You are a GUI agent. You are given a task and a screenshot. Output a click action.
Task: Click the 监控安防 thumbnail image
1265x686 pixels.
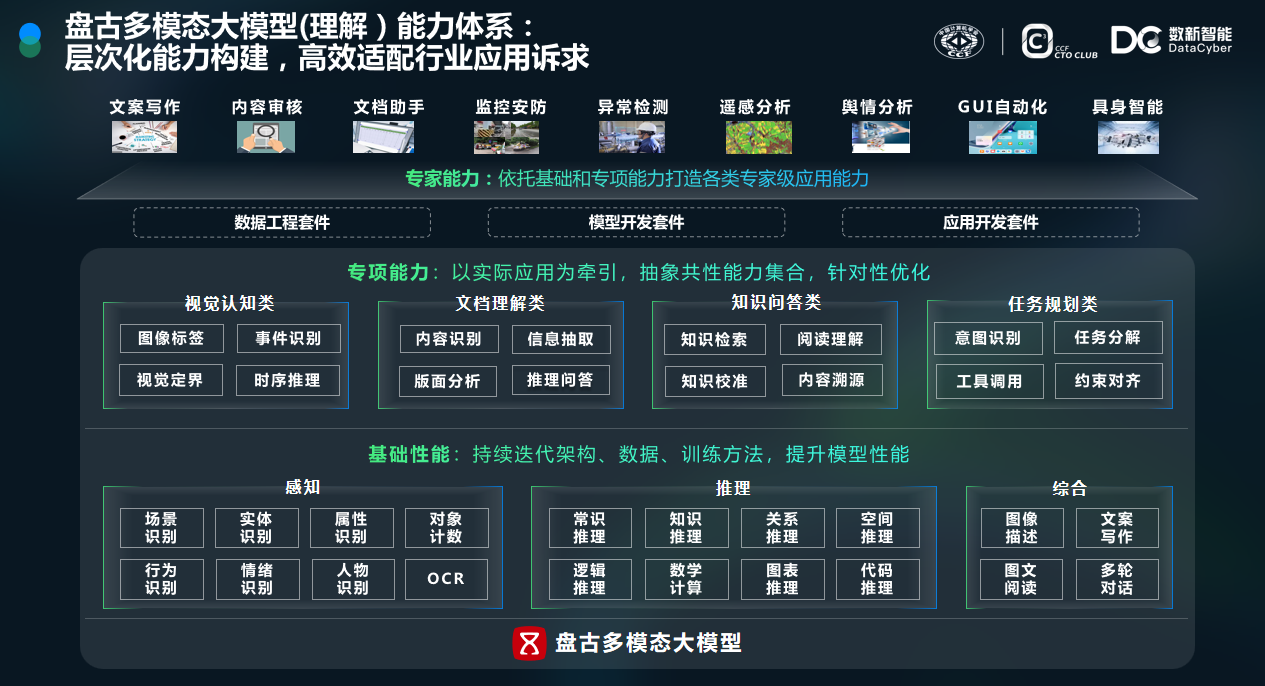507,137
